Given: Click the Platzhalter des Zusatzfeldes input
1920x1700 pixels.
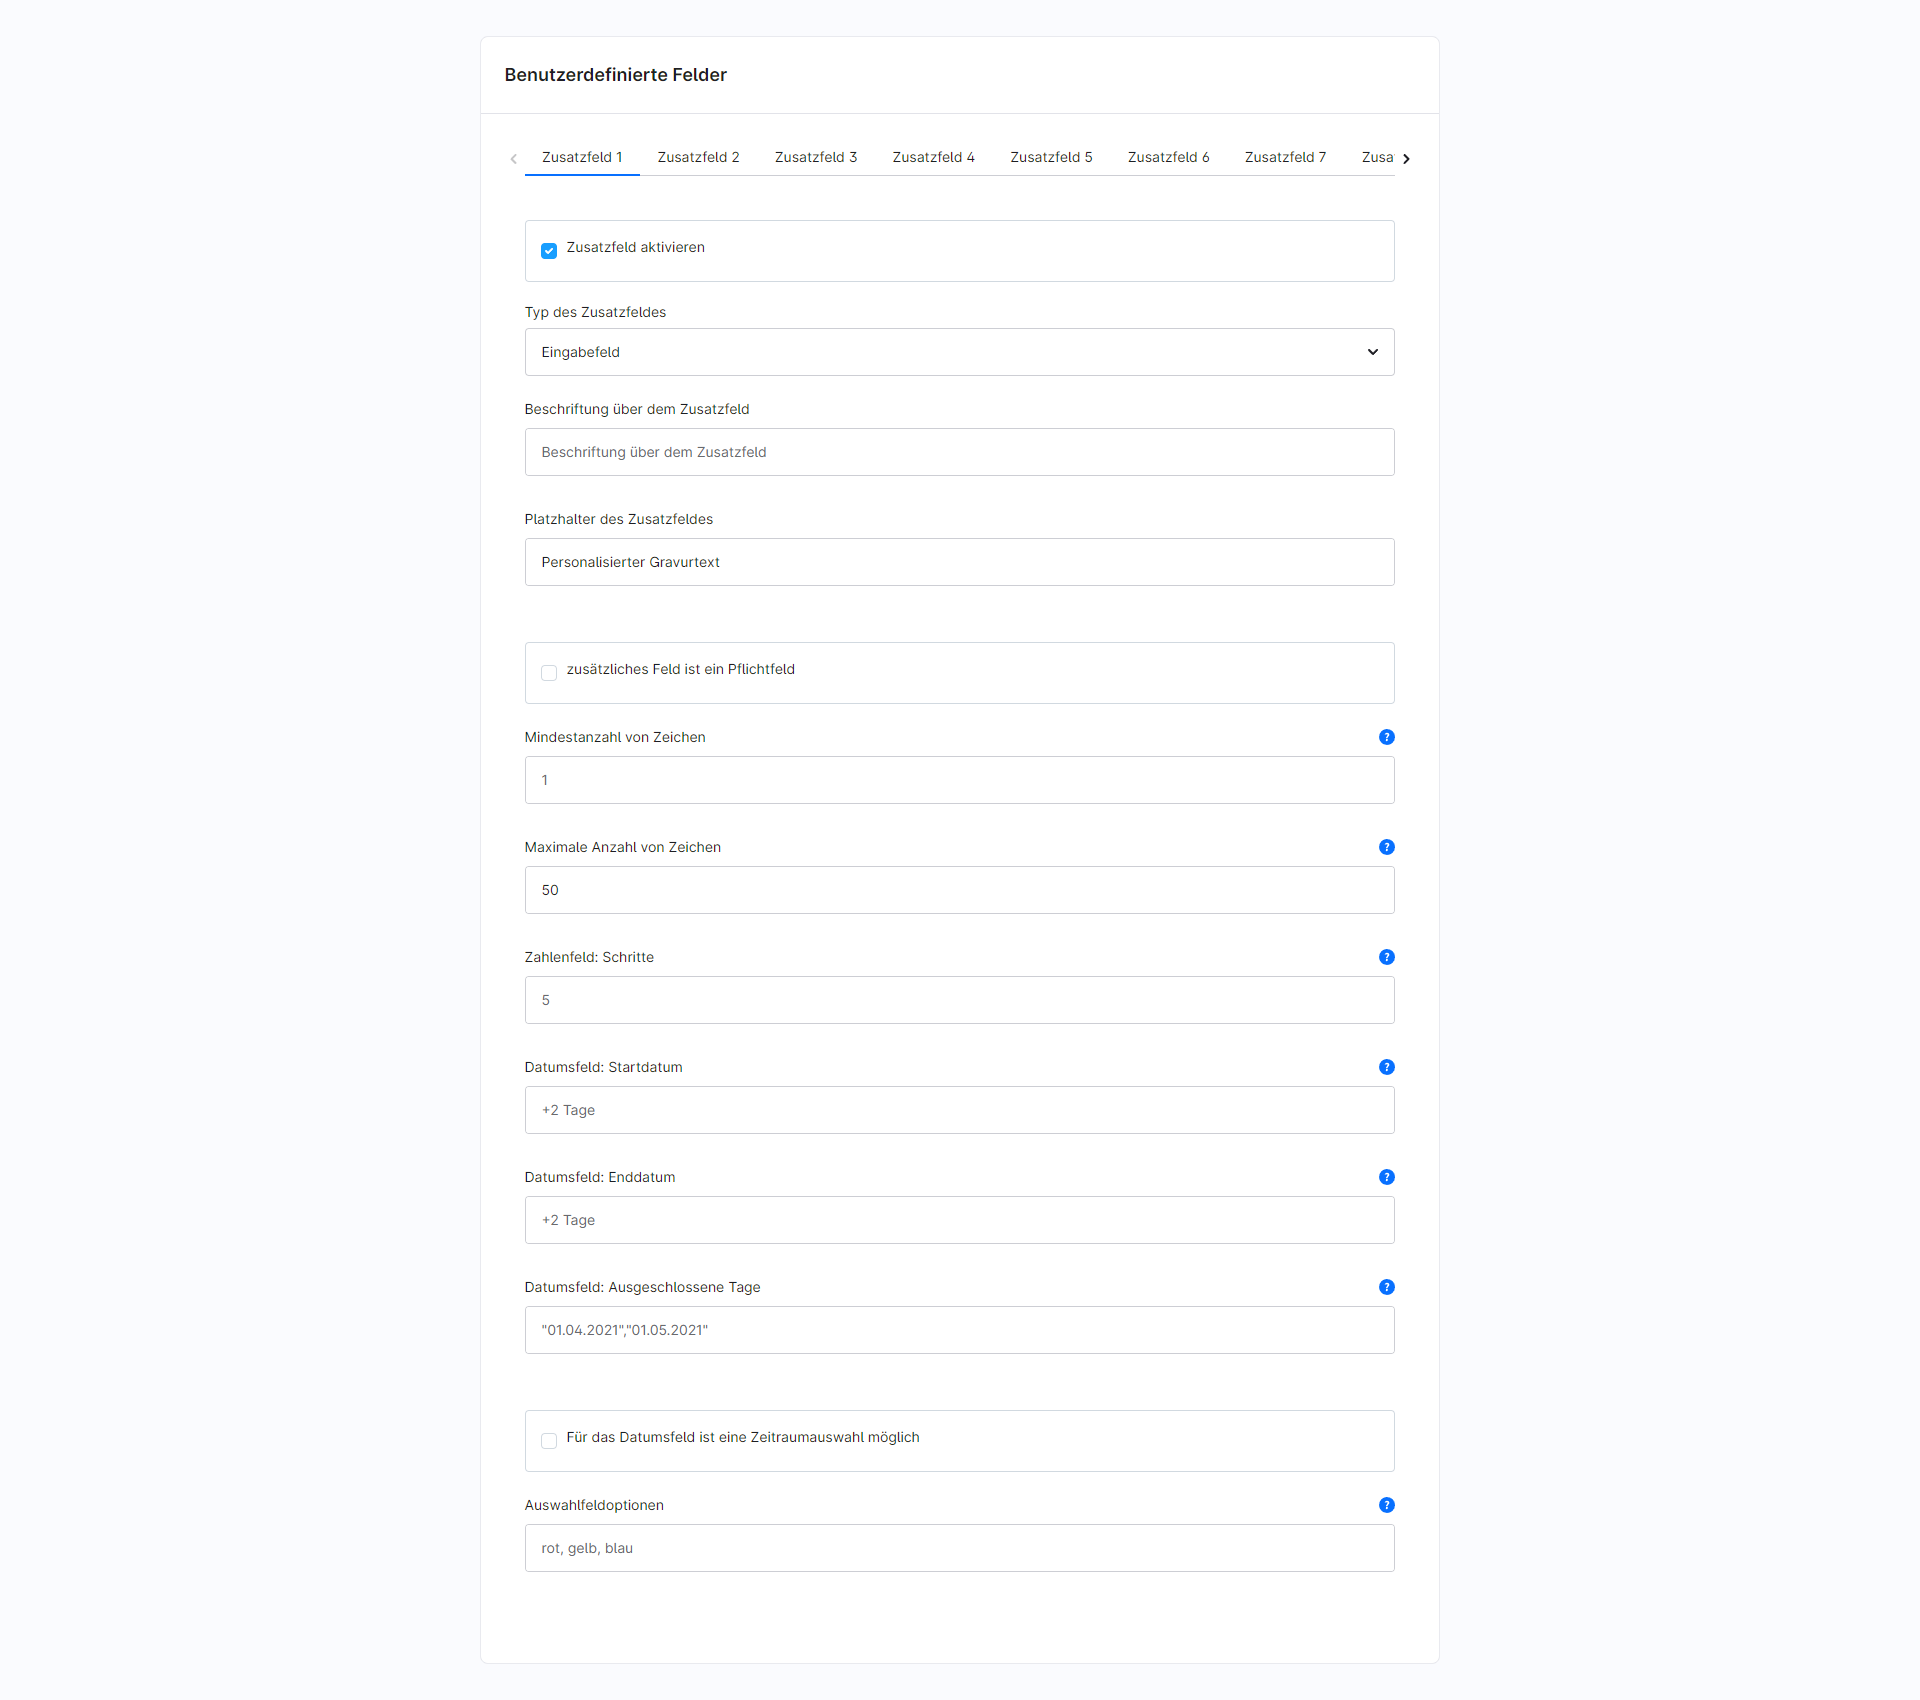Looking at the screenshot, I should coord(959,562).
